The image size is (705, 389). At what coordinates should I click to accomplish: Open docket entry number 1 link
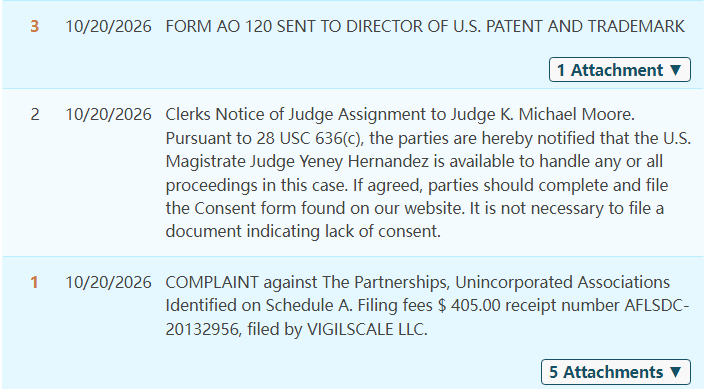tap(34, 282)
